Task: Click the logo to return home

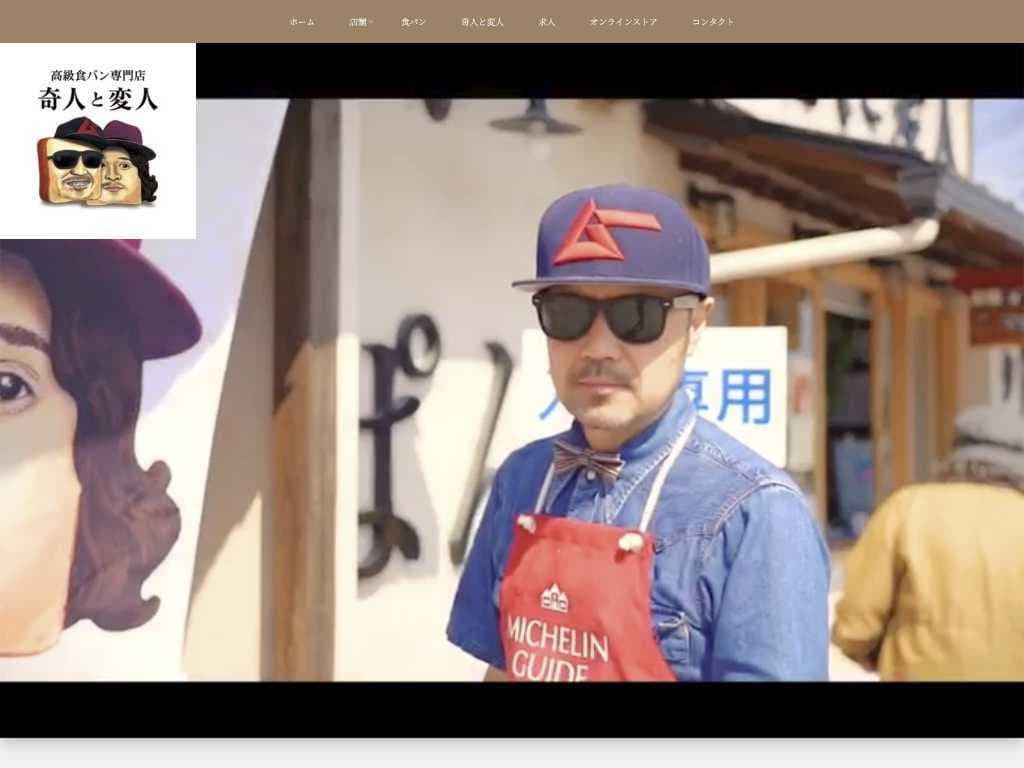Action: pyautogui.click(x=97, y=140)
